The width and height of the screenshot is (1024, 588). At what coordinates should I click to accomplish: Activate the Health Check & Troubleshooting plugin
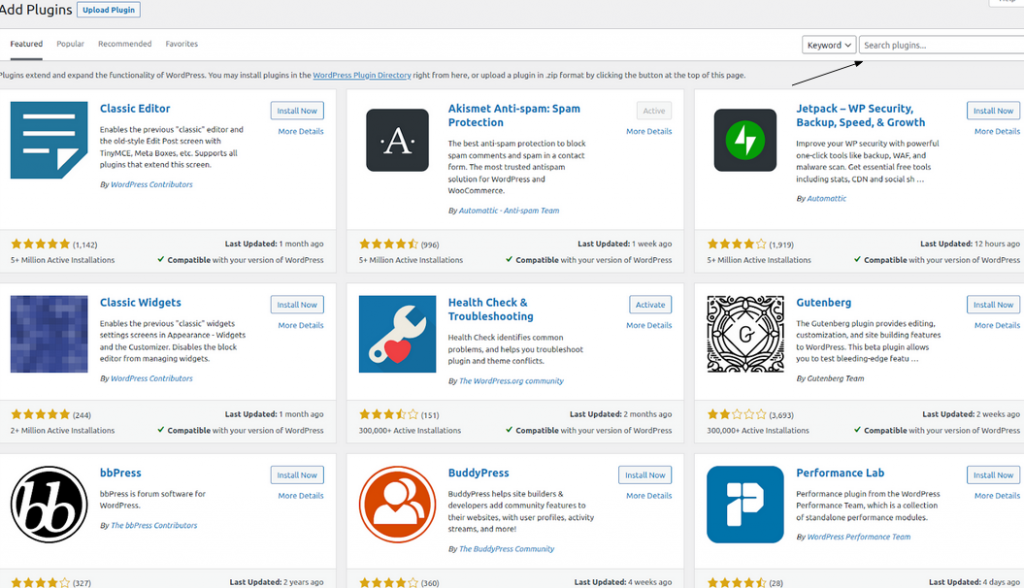[x=650, y=304]
